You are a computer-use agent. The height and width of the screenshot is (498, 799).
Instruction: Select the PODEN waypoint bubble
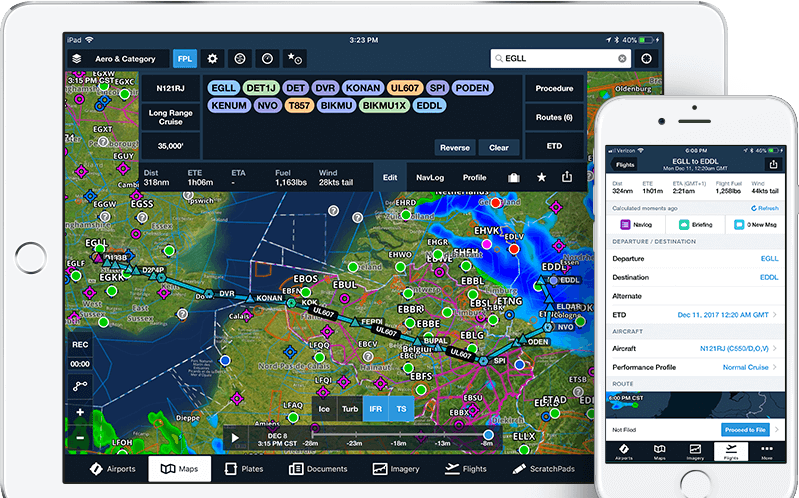point(472,88)
